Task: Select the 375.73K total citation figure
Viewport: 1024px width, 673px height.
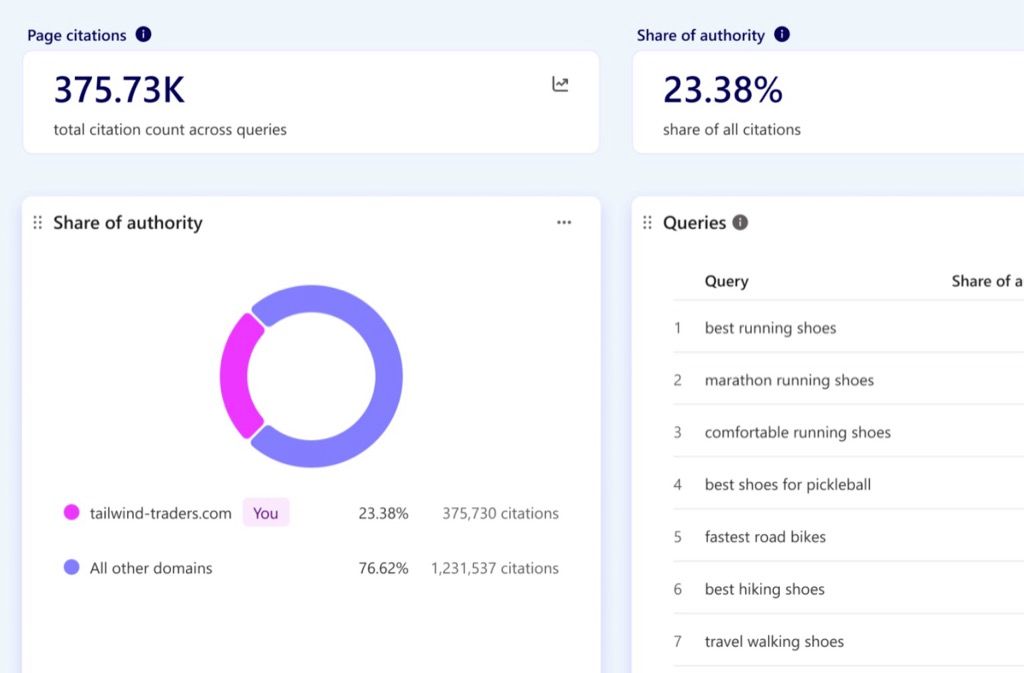Action: pos(120,89)
